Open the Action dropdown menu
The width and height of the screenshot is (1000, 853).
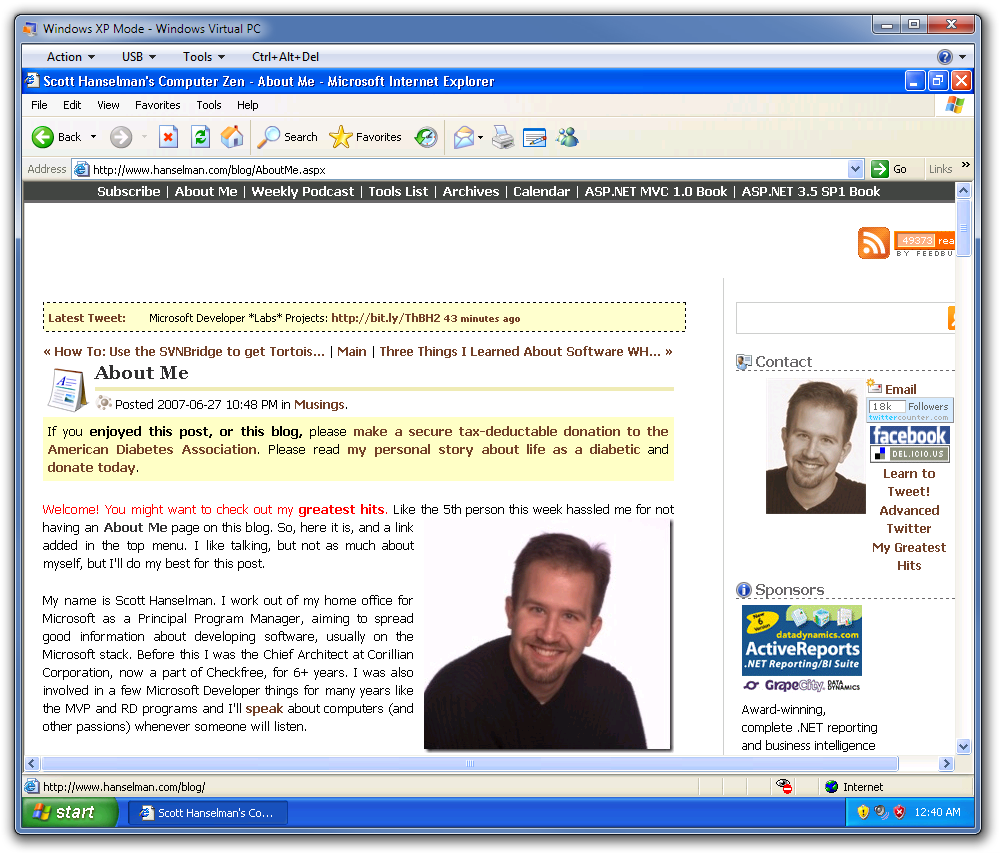(x=71, y=57)
